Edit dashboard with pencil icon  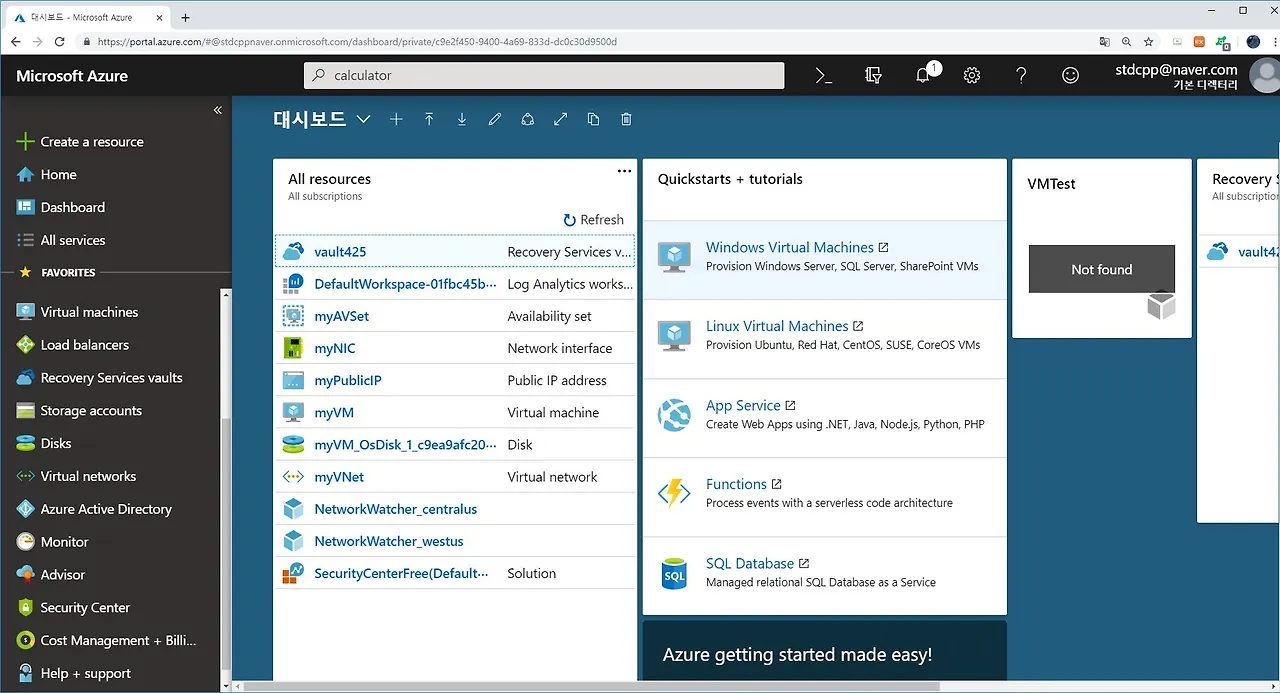(x=495, y=119)
